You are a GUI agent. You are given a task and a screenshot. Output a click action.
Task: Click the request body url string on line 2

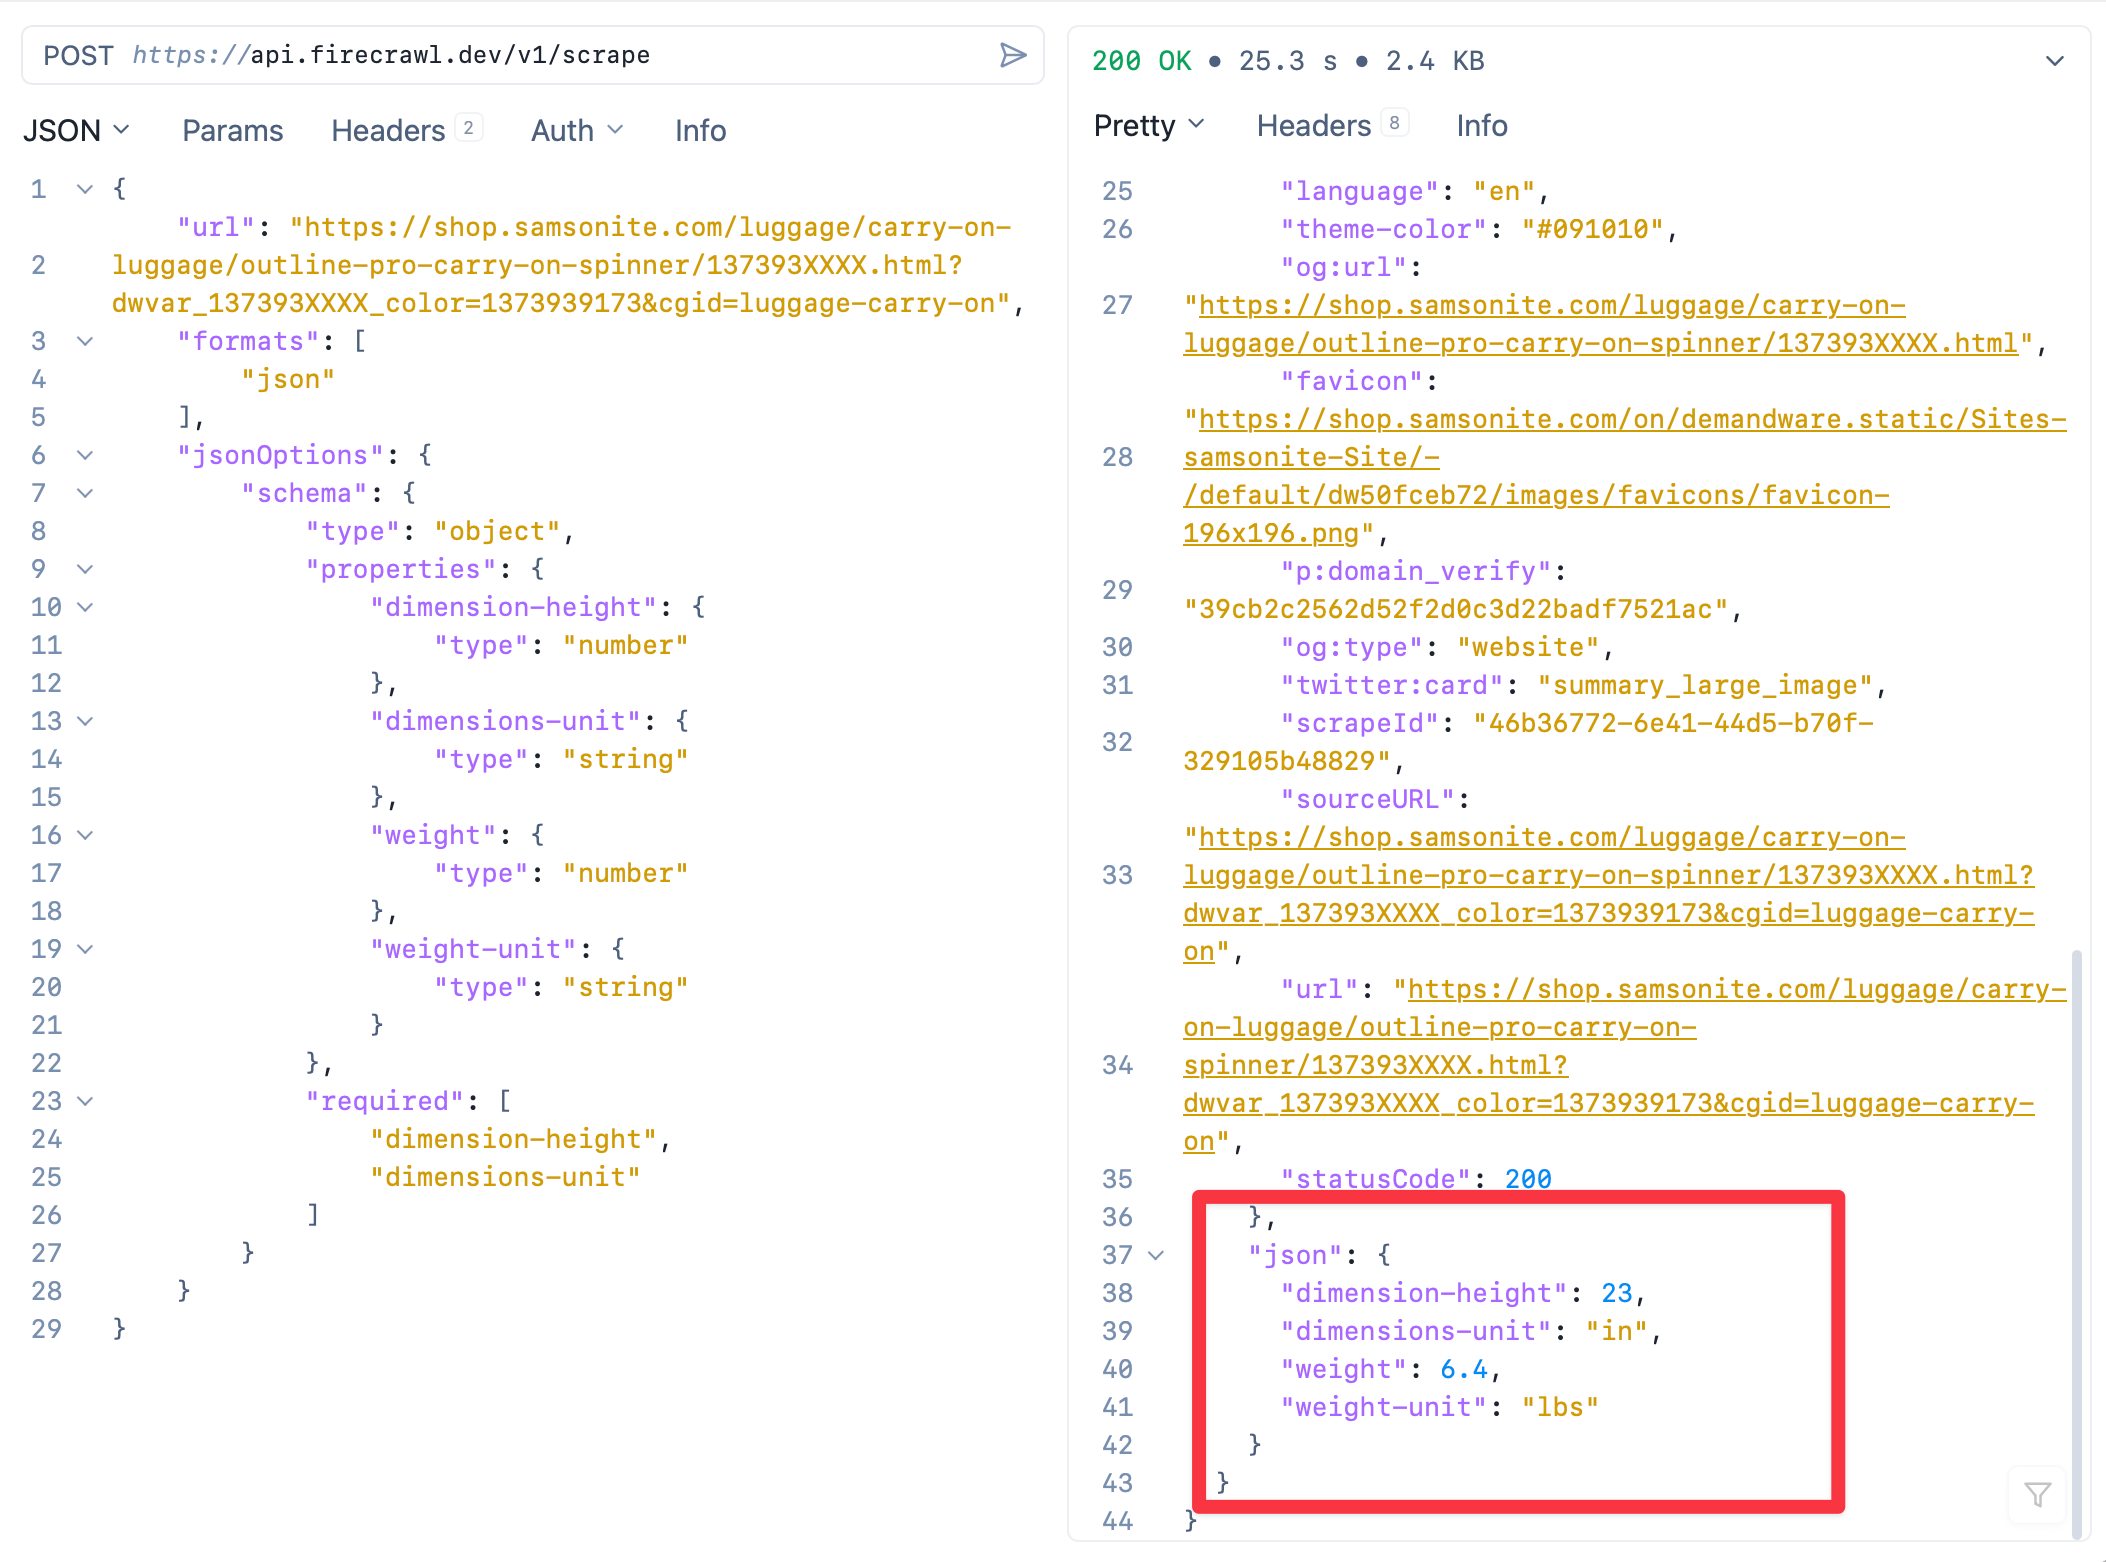pyautogui.click(x=562, y=265)
